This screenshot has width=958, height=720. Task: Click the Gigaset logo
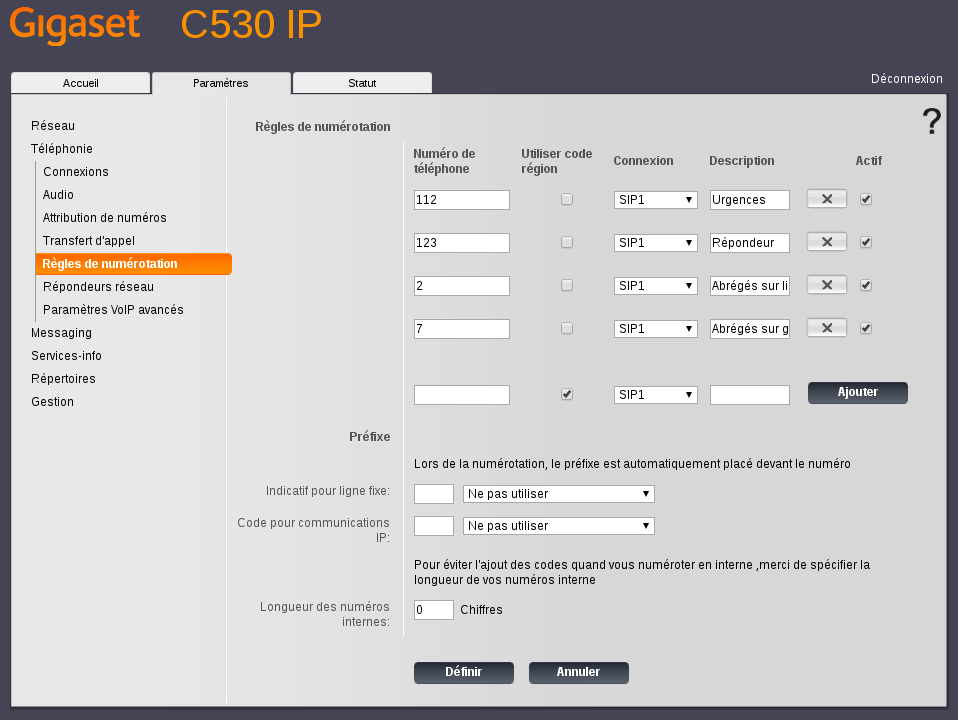[x=75, y=25]
